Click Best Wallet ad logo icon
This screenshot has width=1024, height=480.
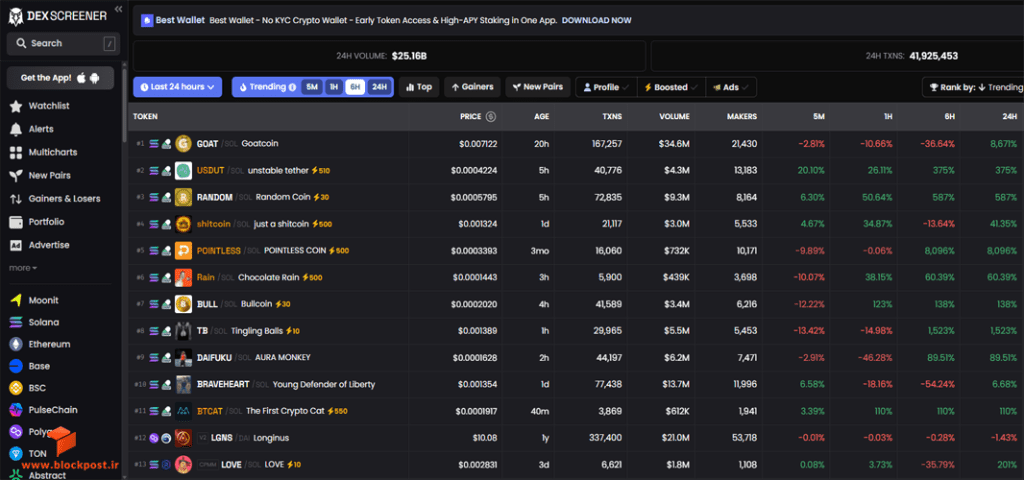pyautogui.click(x=147, y=20)
